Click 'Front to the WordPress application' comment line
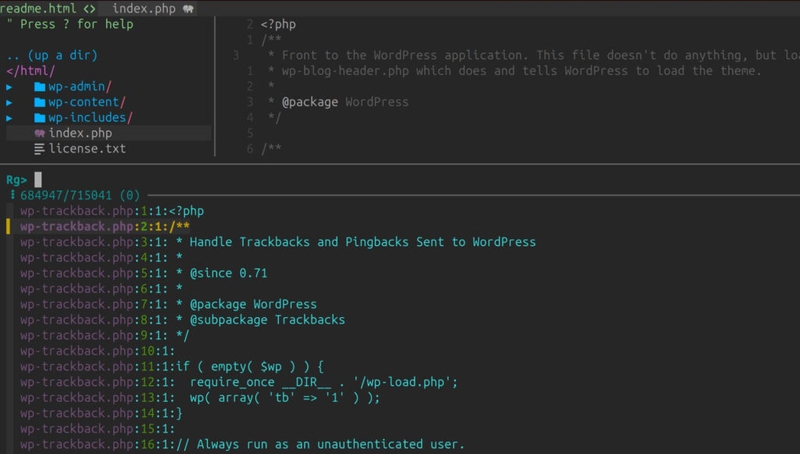The height and width of the screenshot is (454, 800). 534,55
